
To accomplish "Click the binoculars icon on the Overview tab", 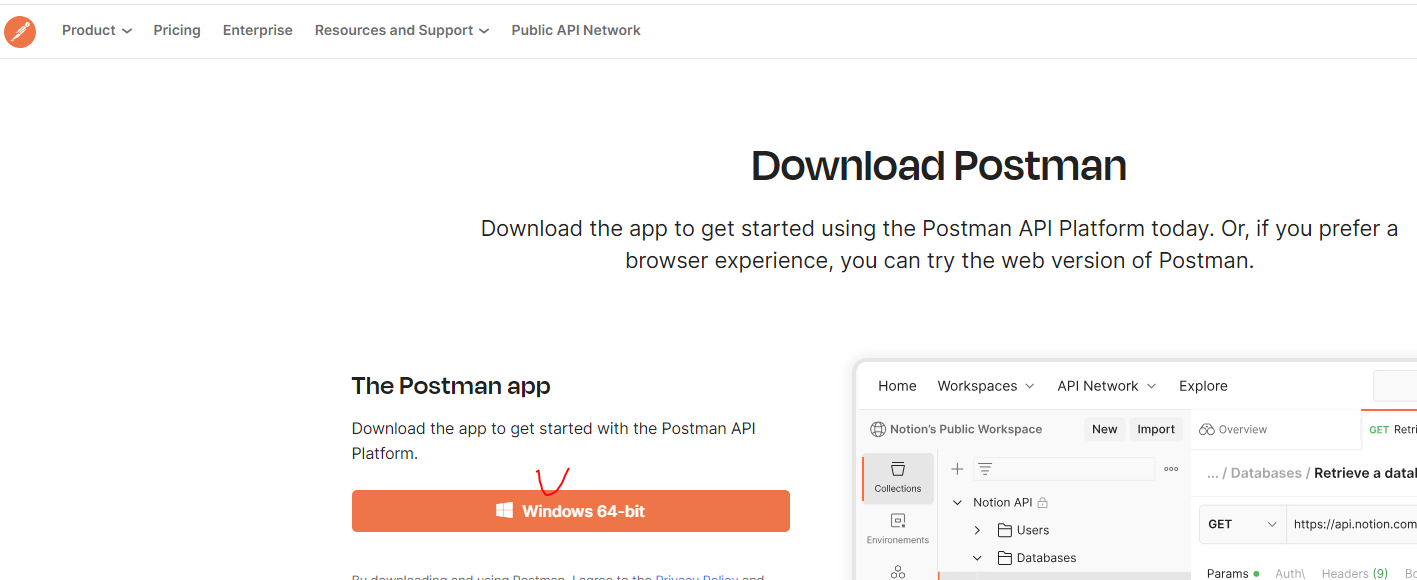I will coord(1206,429).
